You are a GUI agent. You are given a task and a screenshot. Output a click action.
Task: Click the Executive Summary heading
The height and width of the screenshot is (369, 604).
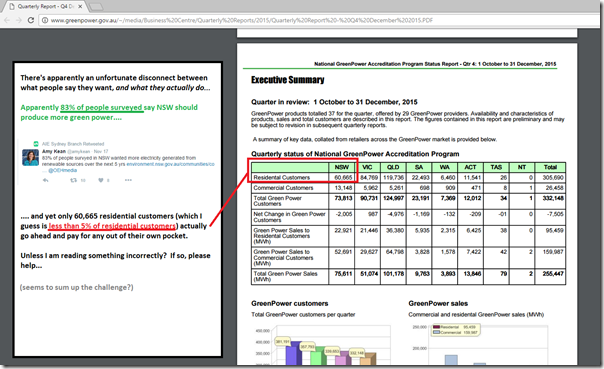(x=288, y=80)
